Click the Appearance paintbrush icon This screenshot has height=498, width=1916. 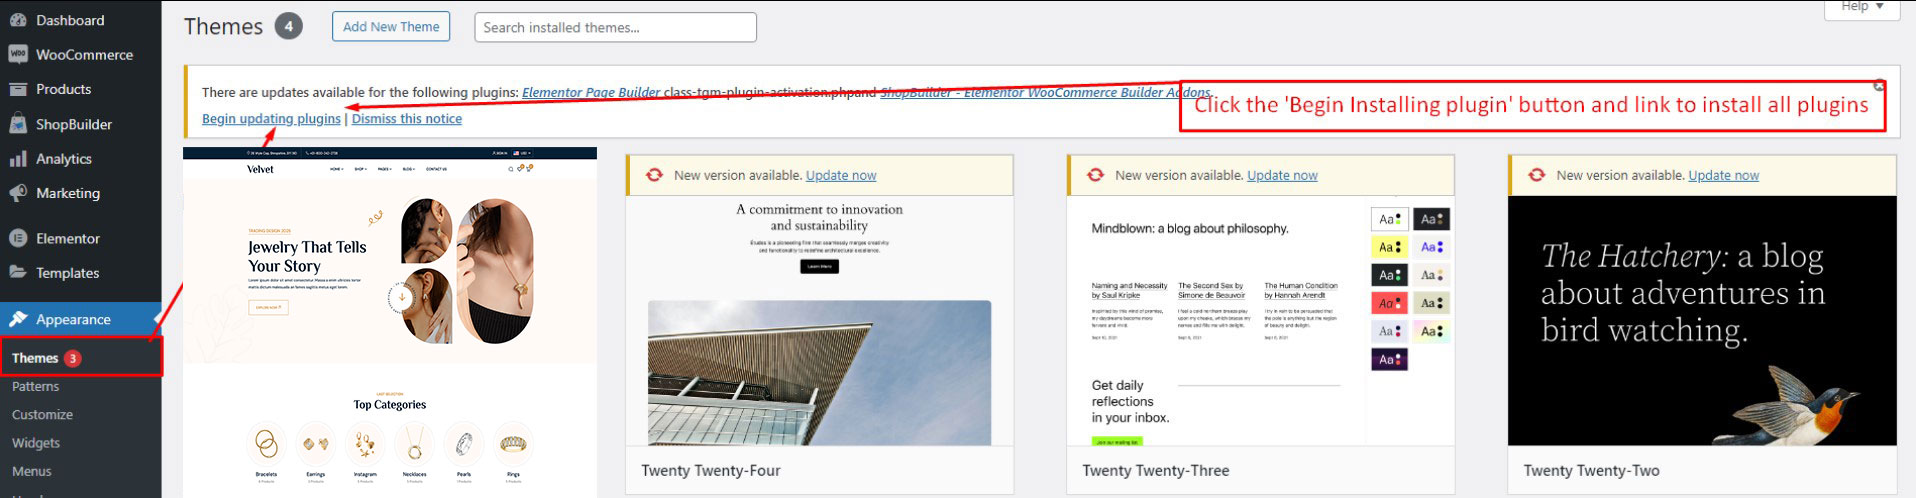pyautogui.click(x=17, y=319)
